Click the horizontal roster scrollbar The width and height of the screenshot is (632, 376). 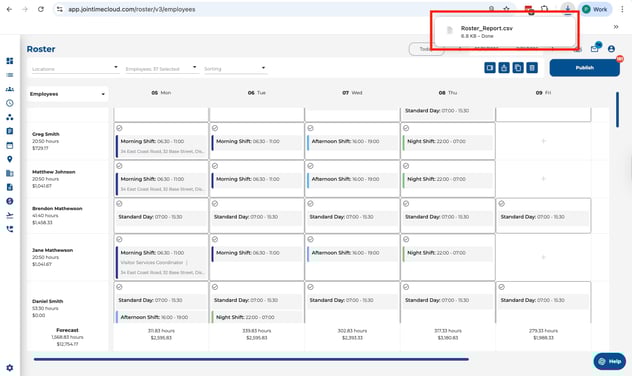pos(251,359)
